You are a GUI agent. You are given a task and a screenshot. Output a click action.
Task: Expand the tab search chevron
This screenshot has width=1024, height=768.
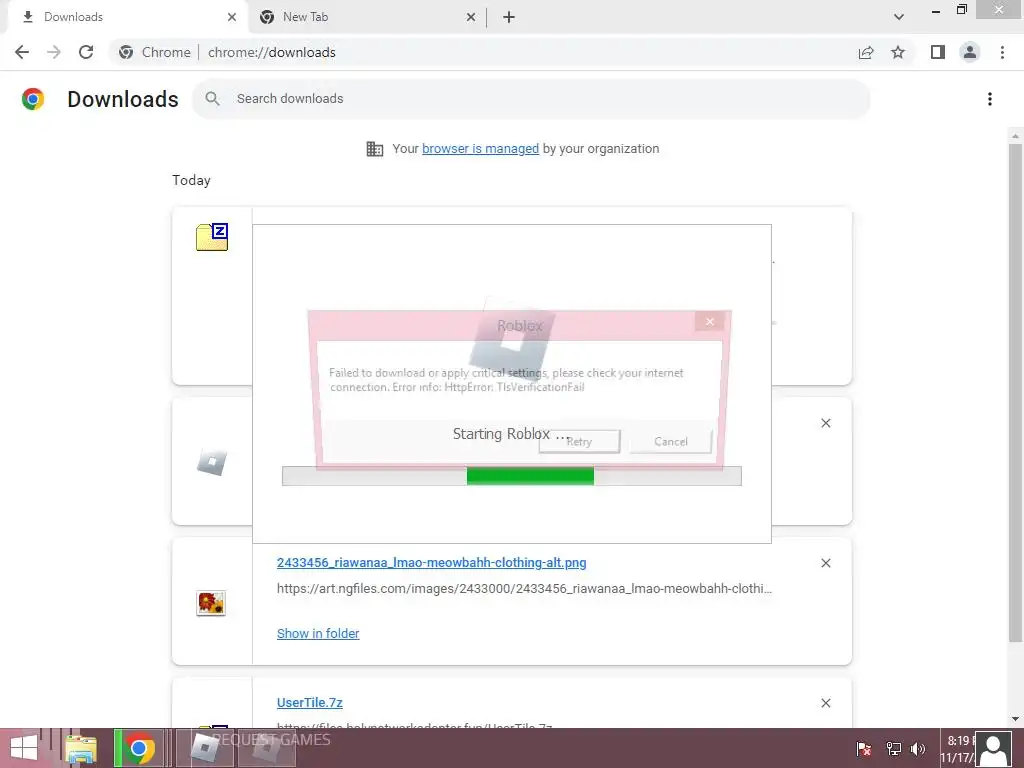point(899,17)
